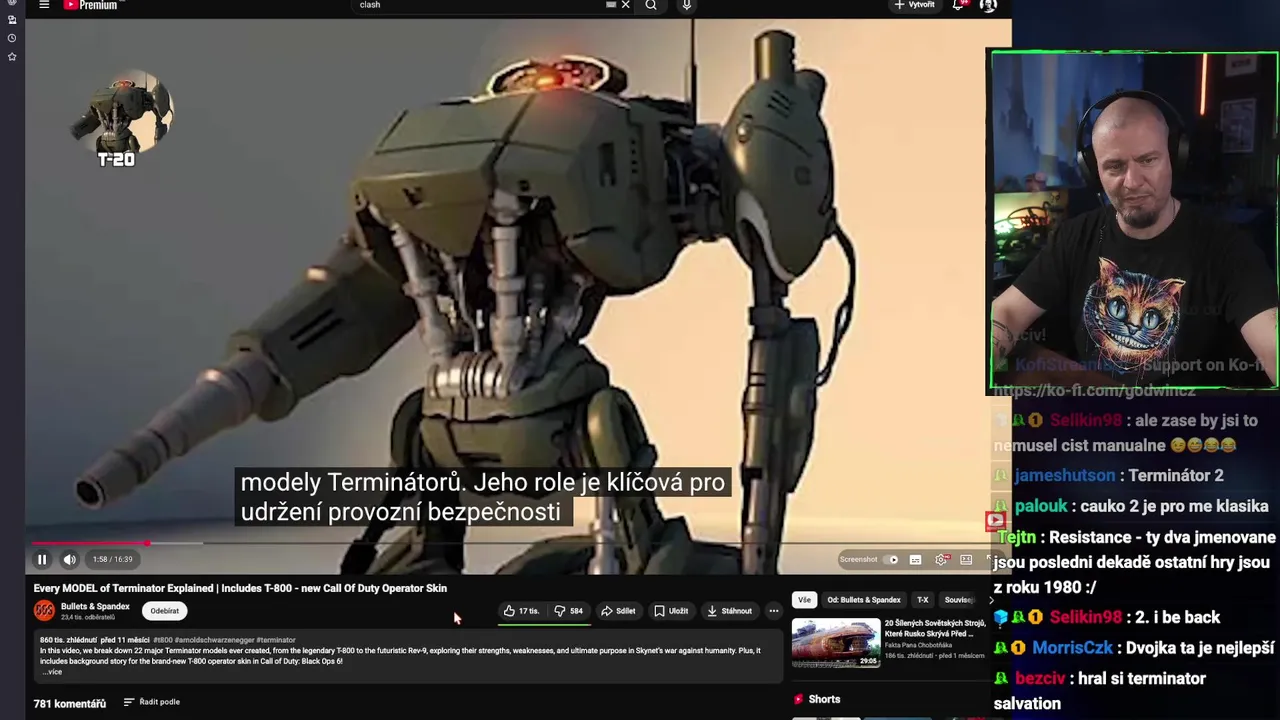This screenshot has width=1280, height=720.
Task: Save video with Uložit button
Action: [671, 611]
